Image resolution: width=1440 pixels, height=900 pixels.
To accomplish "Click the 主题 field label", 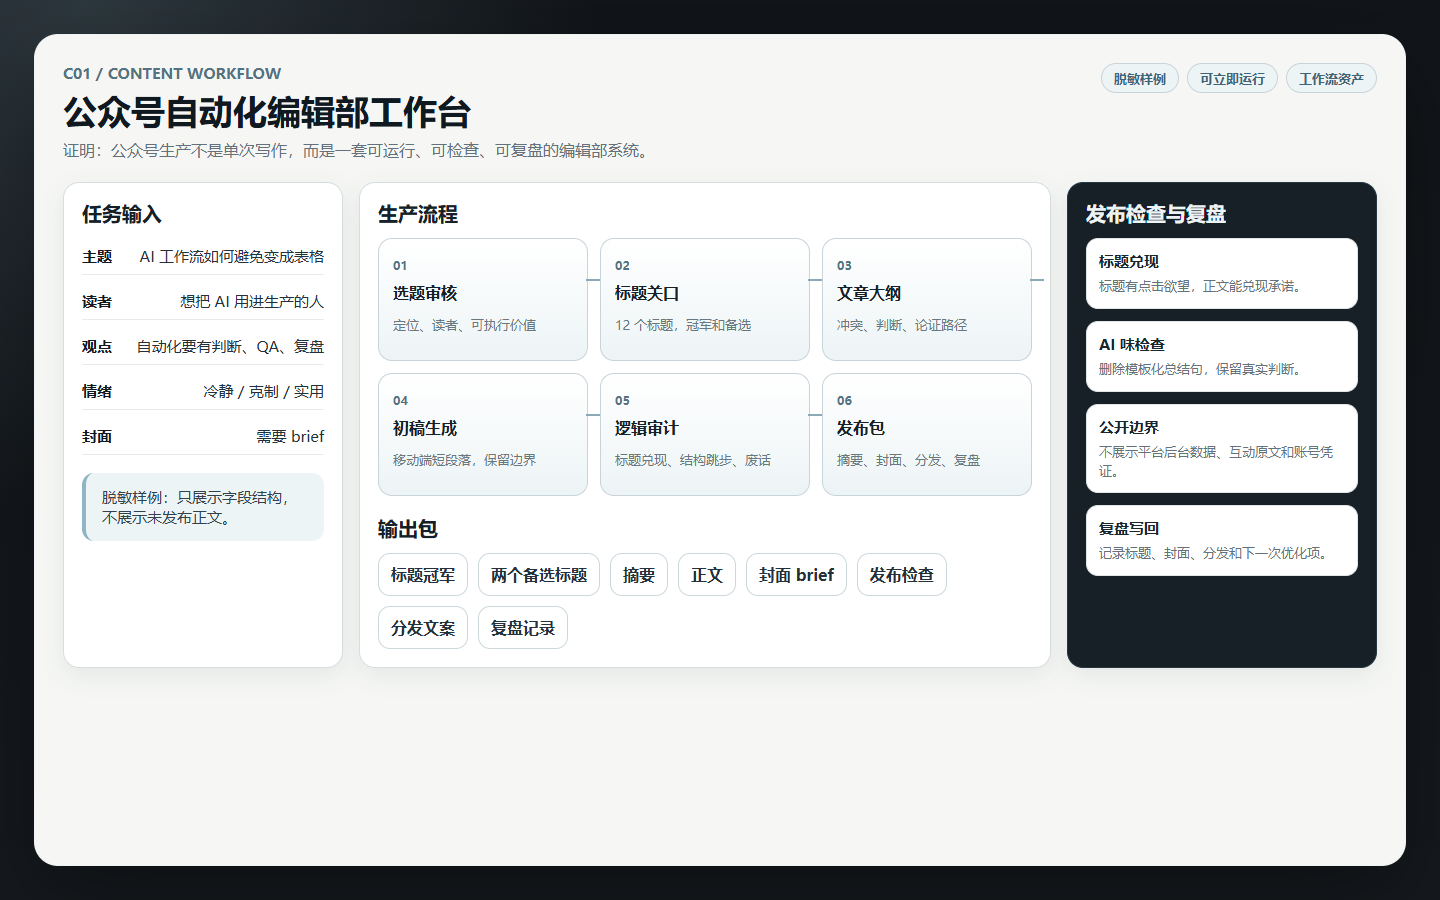I will click(97, 257).
